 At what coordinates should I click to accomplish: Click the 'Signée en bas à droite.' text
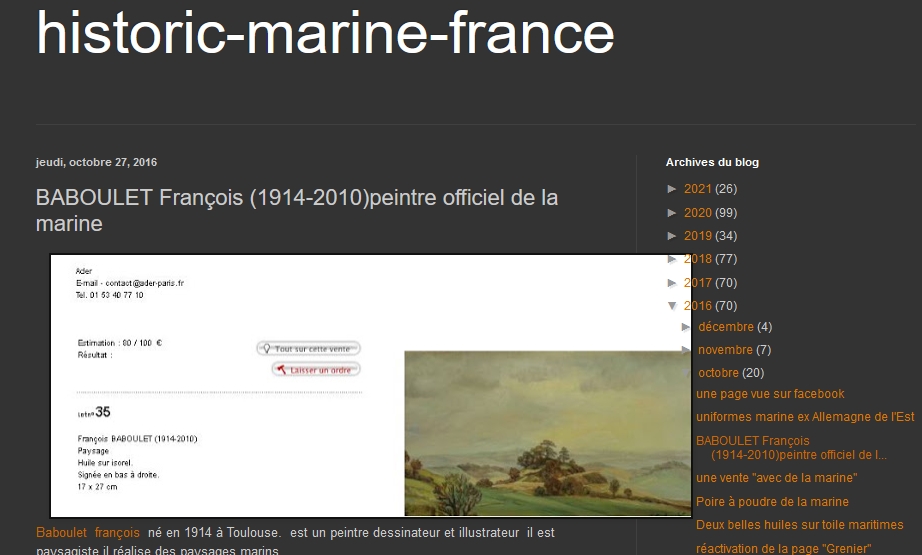pos(118,474)
